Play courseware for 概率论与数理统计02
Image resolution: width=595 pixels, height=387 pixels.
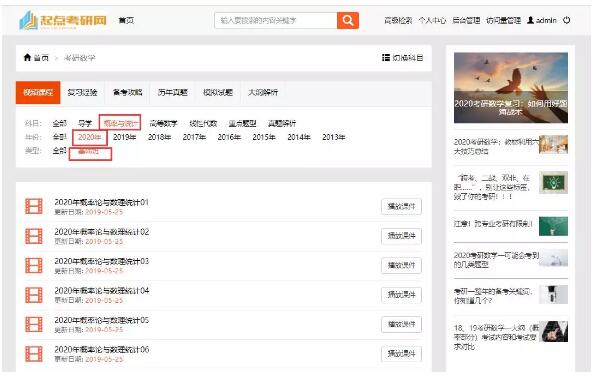point(401,236)
